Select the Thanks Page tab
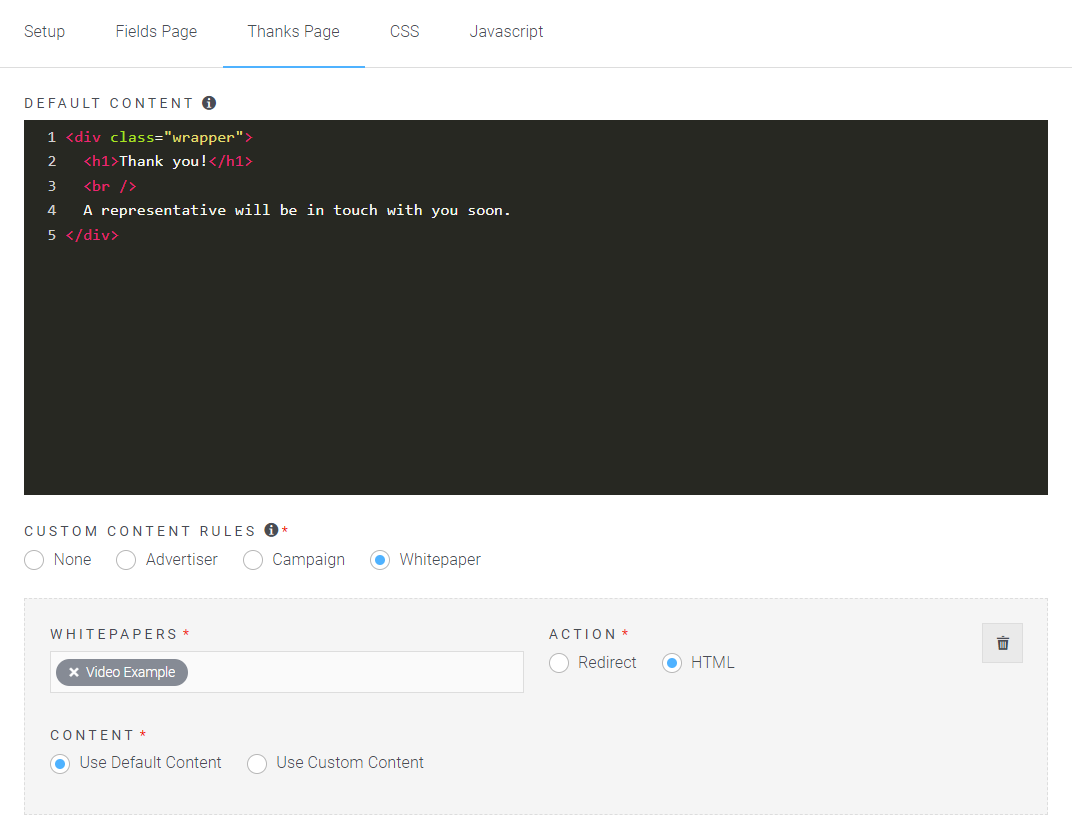 click(x=293, y=31)
